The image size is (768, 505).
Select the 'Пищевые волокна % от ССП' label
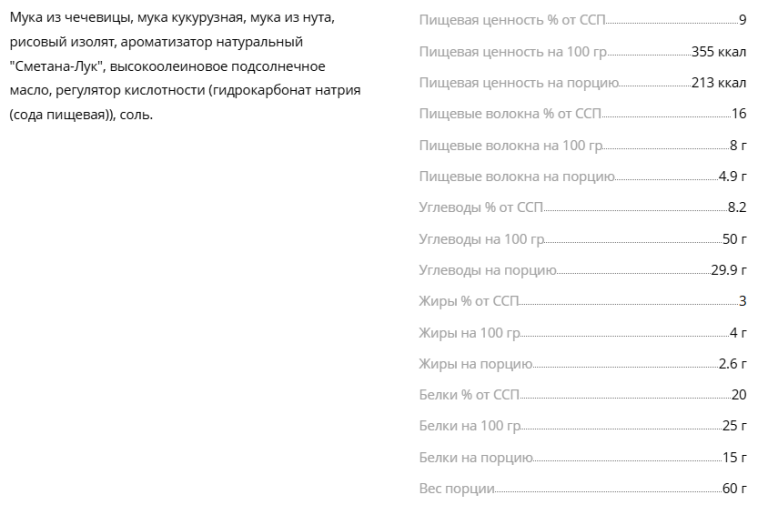(510, 114)
